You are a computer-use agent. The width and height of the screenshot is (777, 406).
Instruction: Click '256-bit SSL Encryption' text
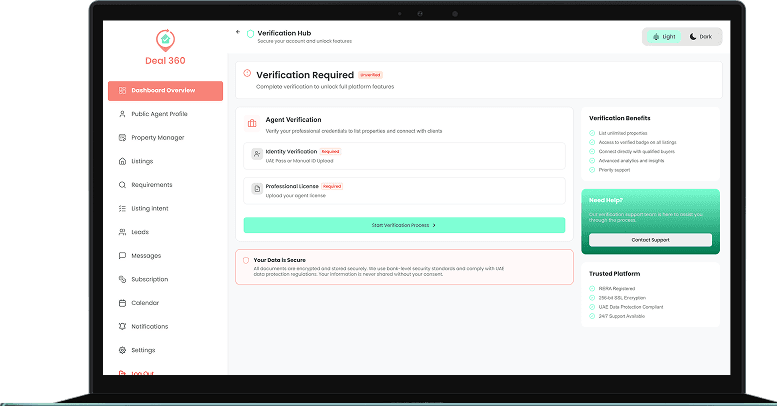tap(622, 298)
